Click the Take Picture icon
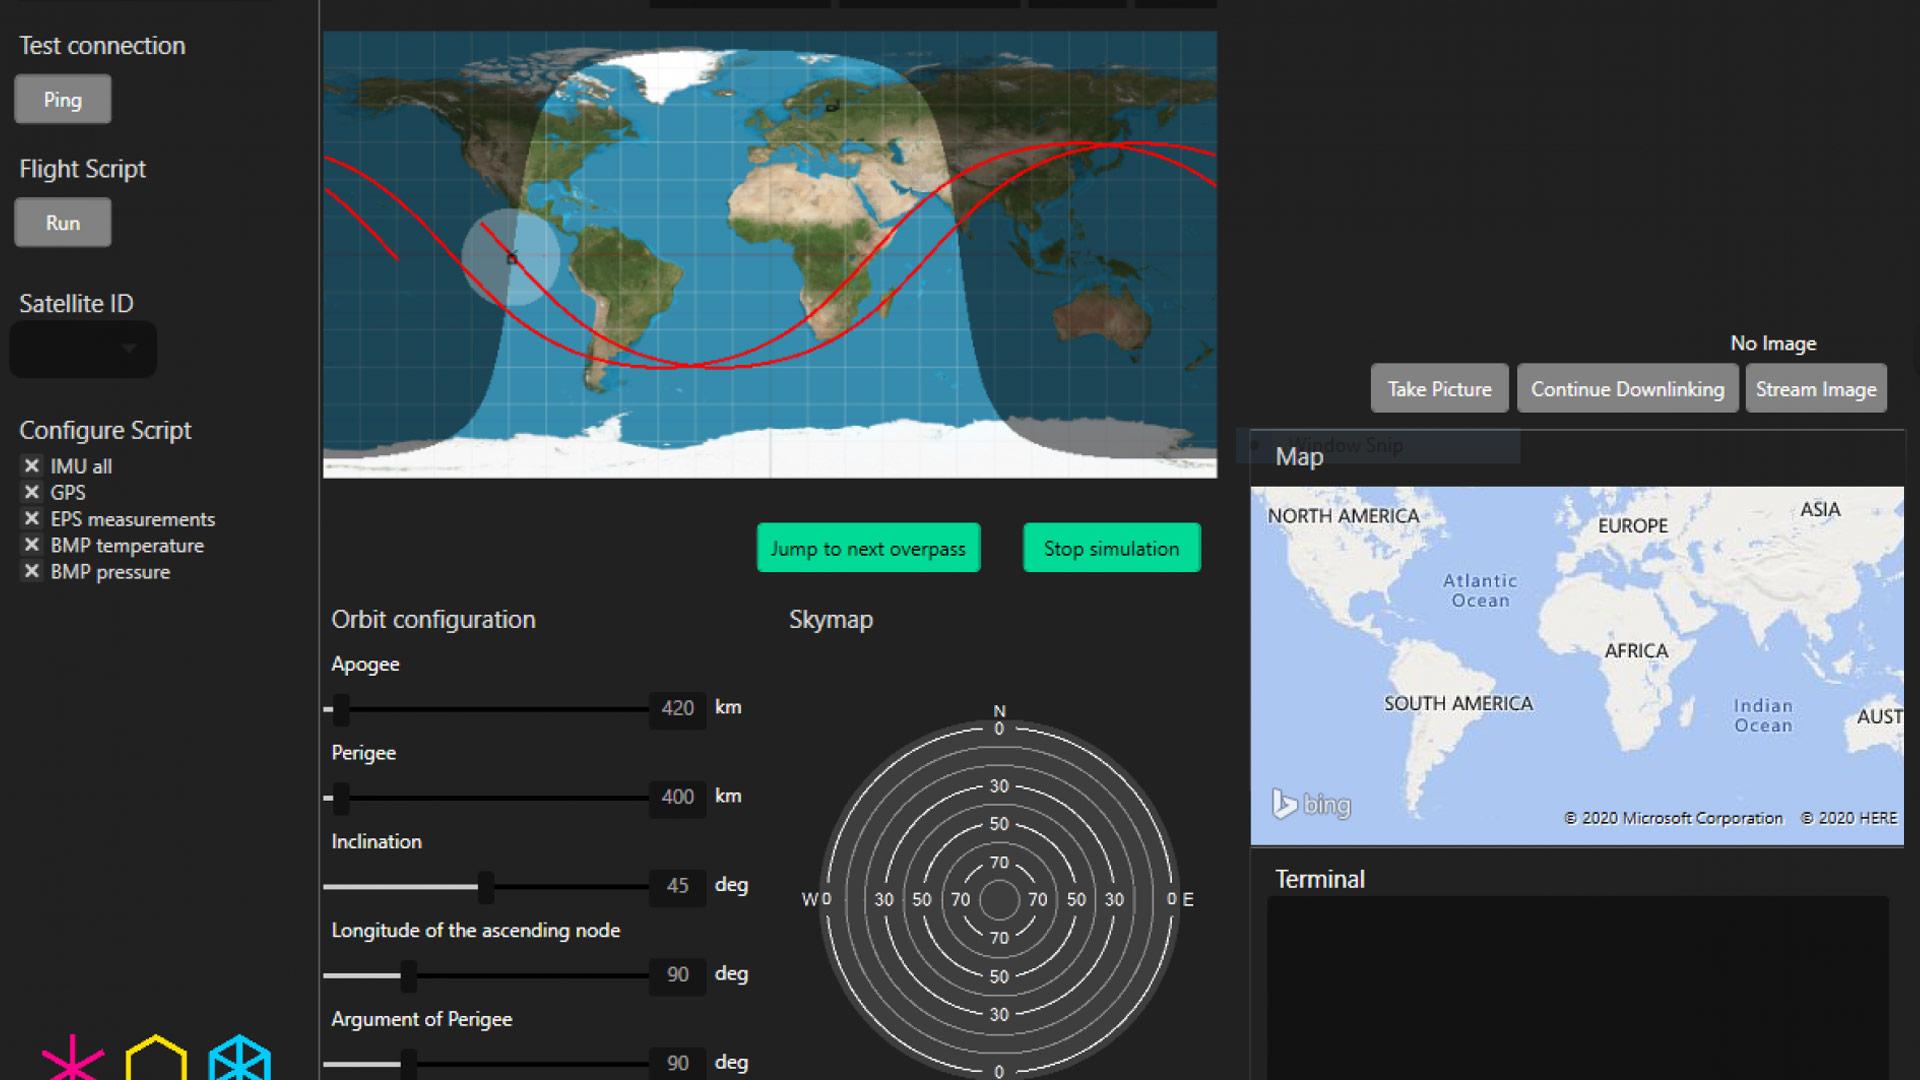Viewport: 1920px width, 1080px height. coord(1439,389)
